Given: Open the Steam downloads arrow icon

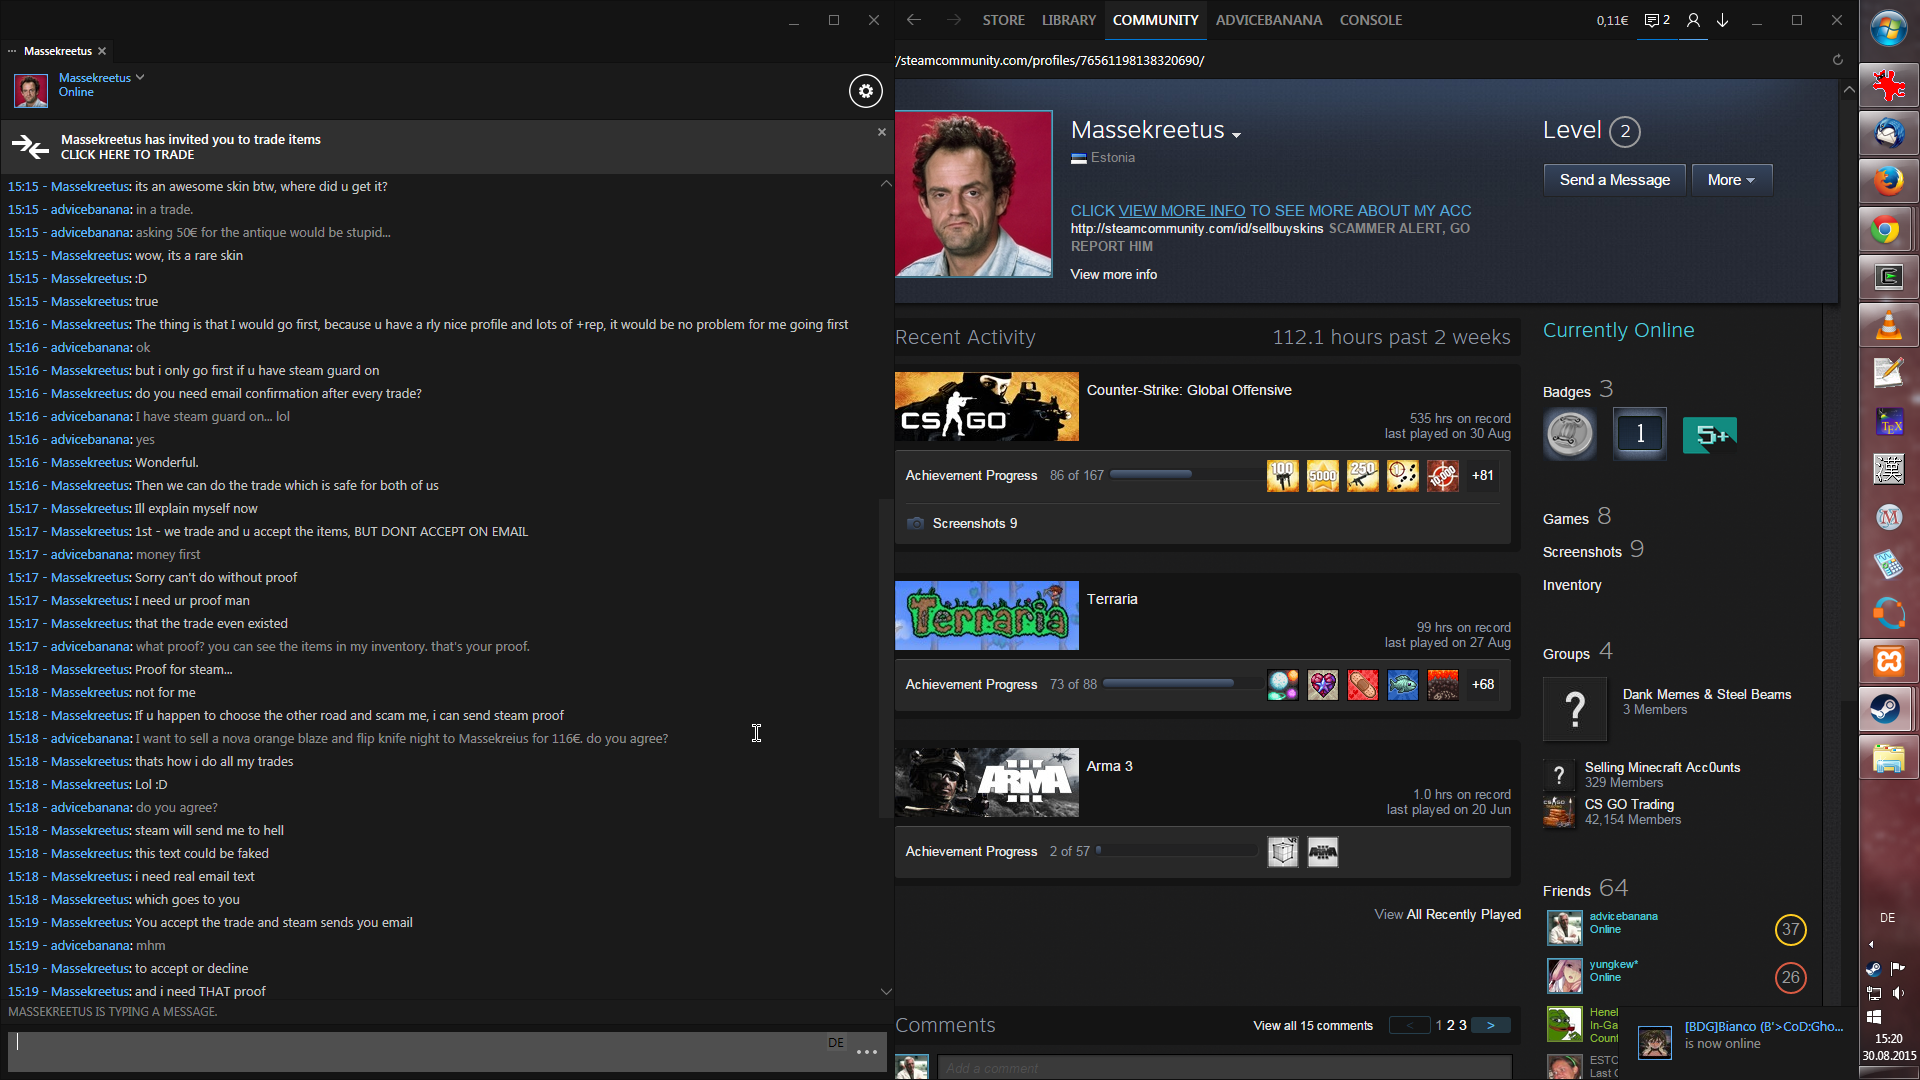Looking at the screenshot, I should coord(1723,20).
